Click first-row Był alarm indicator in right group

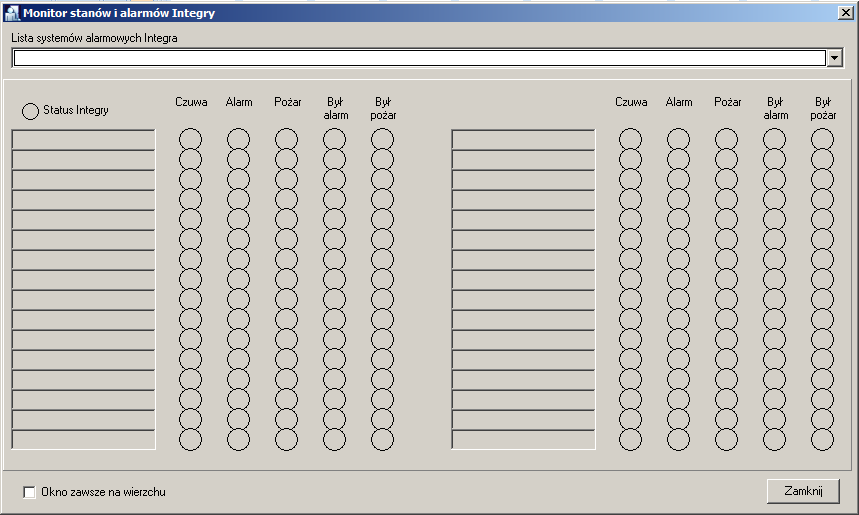click(774, 139)
